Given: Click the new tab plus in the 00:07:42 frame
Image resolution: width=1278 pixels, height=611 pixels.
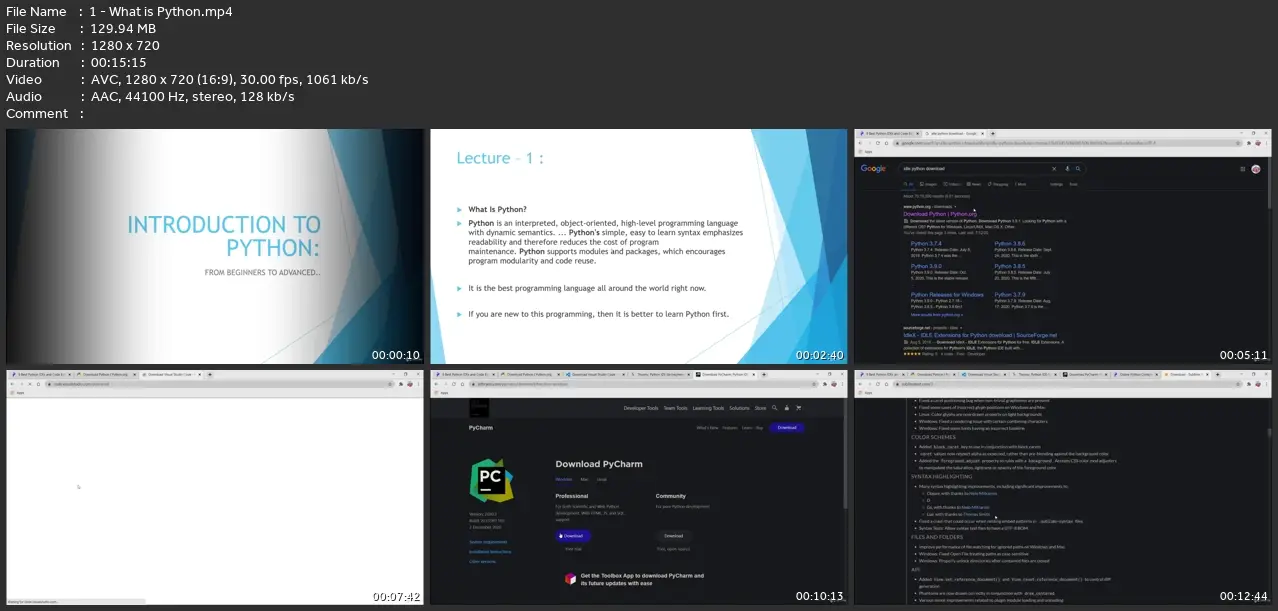Looking at the screenshot, I should click(210, 374).
